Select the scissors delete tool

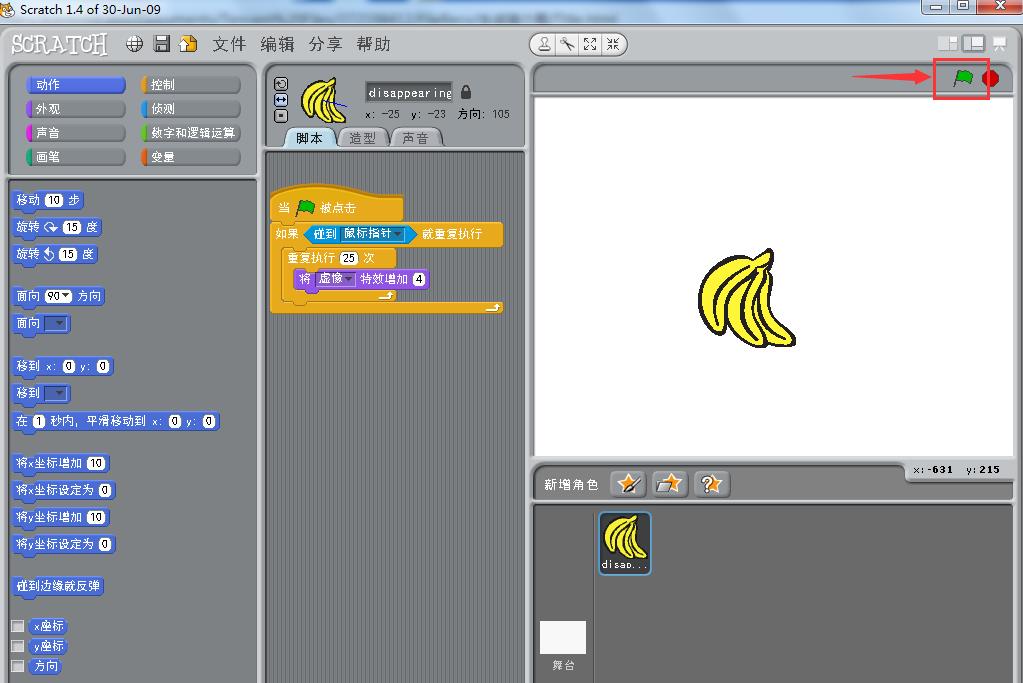pyautogui.click(x=567, y=44)
